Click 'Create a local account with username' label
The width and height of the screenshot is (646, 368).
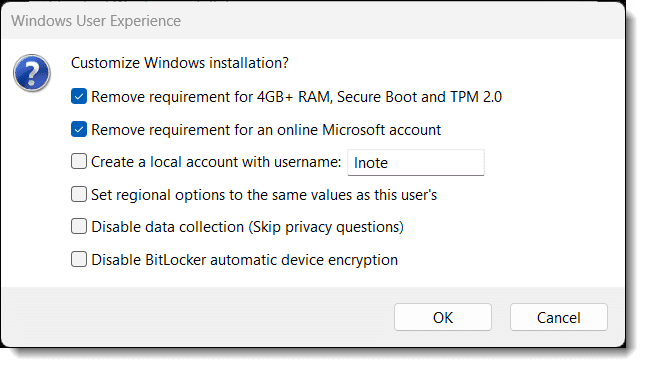pos(216,162)
